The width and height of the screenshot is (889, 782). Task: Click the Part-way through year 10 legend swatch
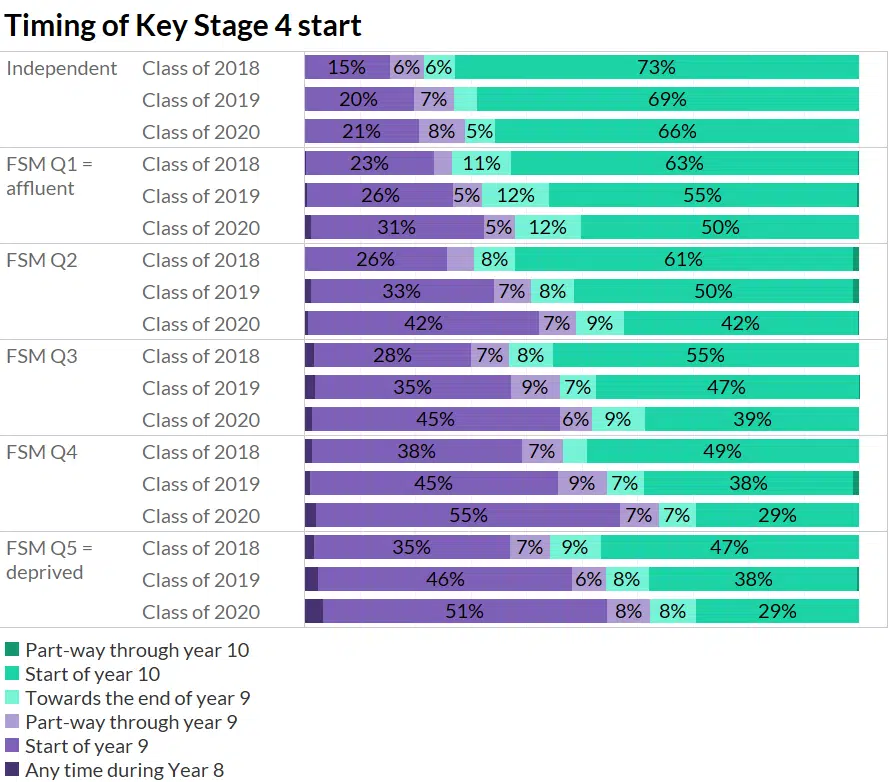point(12,650)
